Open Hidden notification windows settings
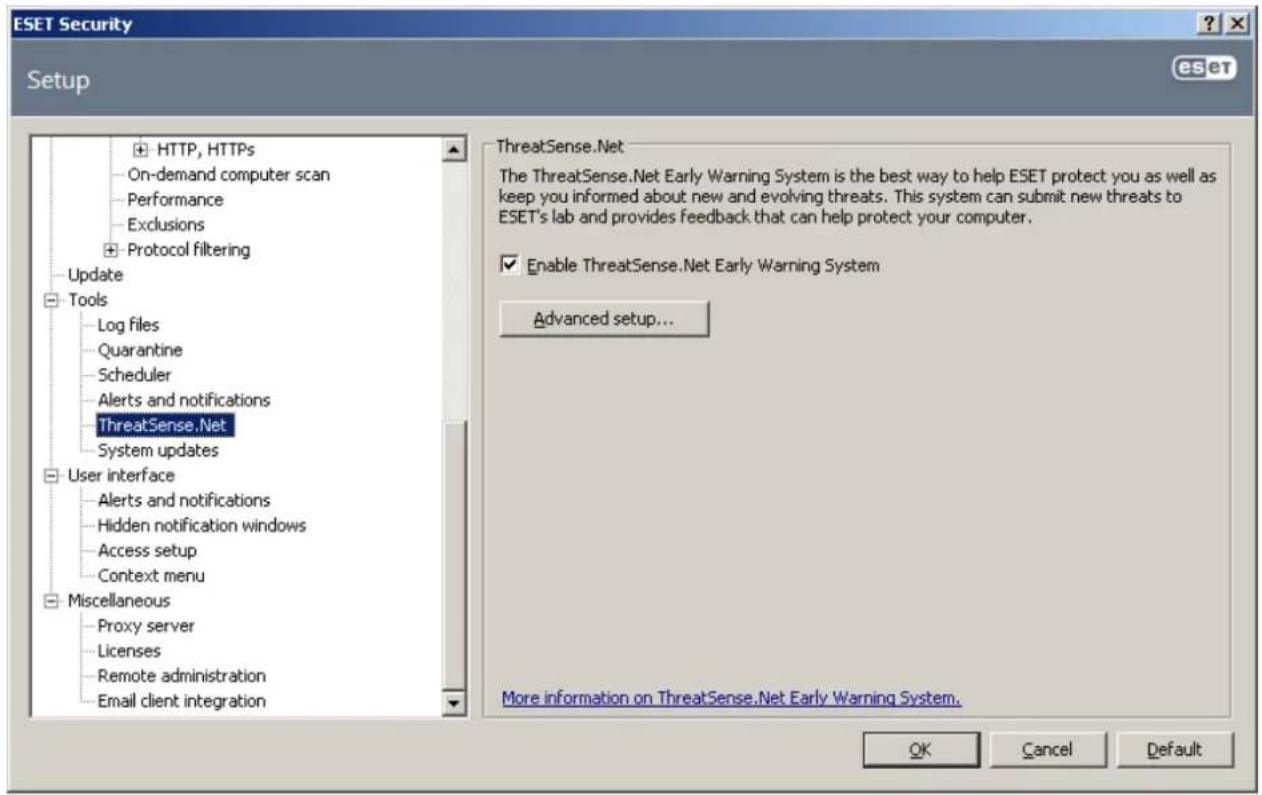The height and width of the screenshot is (795, 1262). 202,525
